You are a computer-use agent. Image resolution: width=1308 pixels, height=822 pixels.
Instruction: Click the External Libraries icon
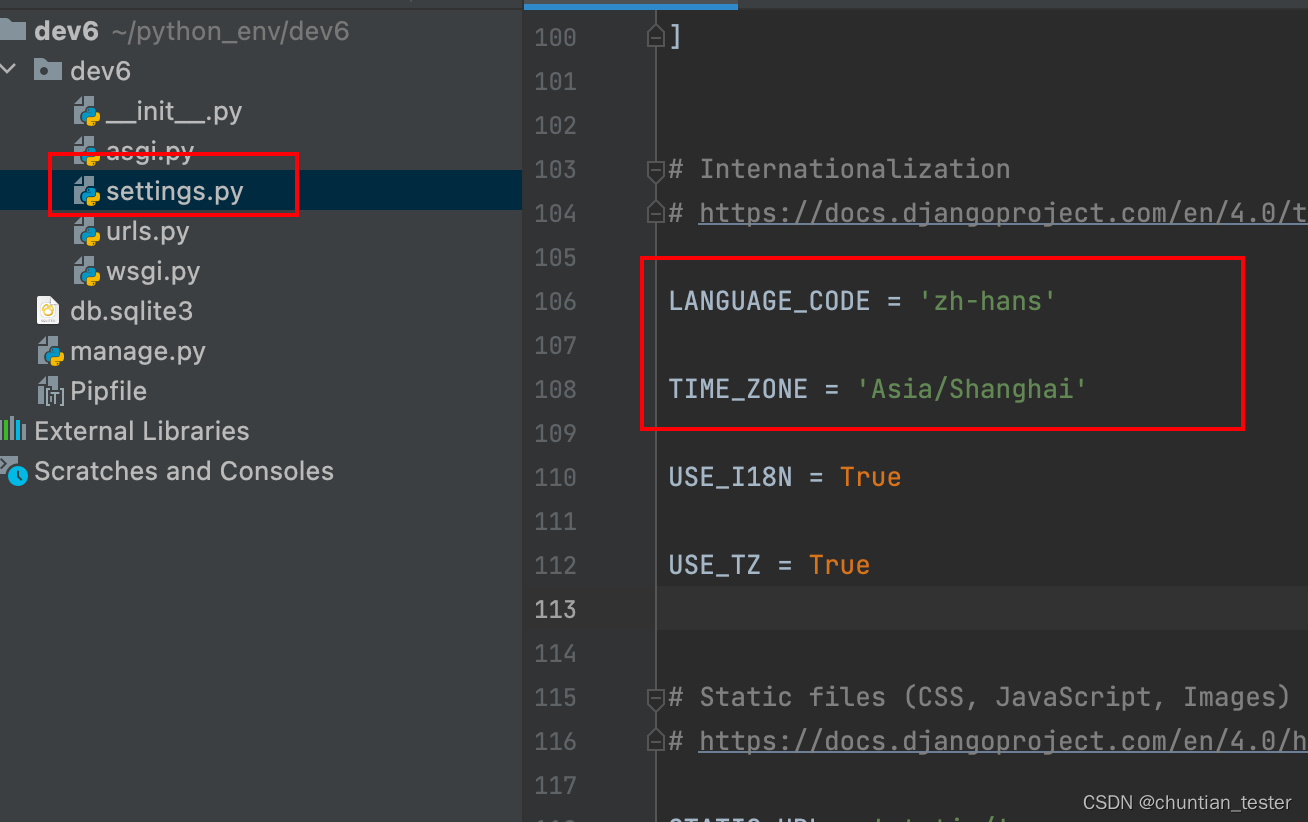[16, 430]
